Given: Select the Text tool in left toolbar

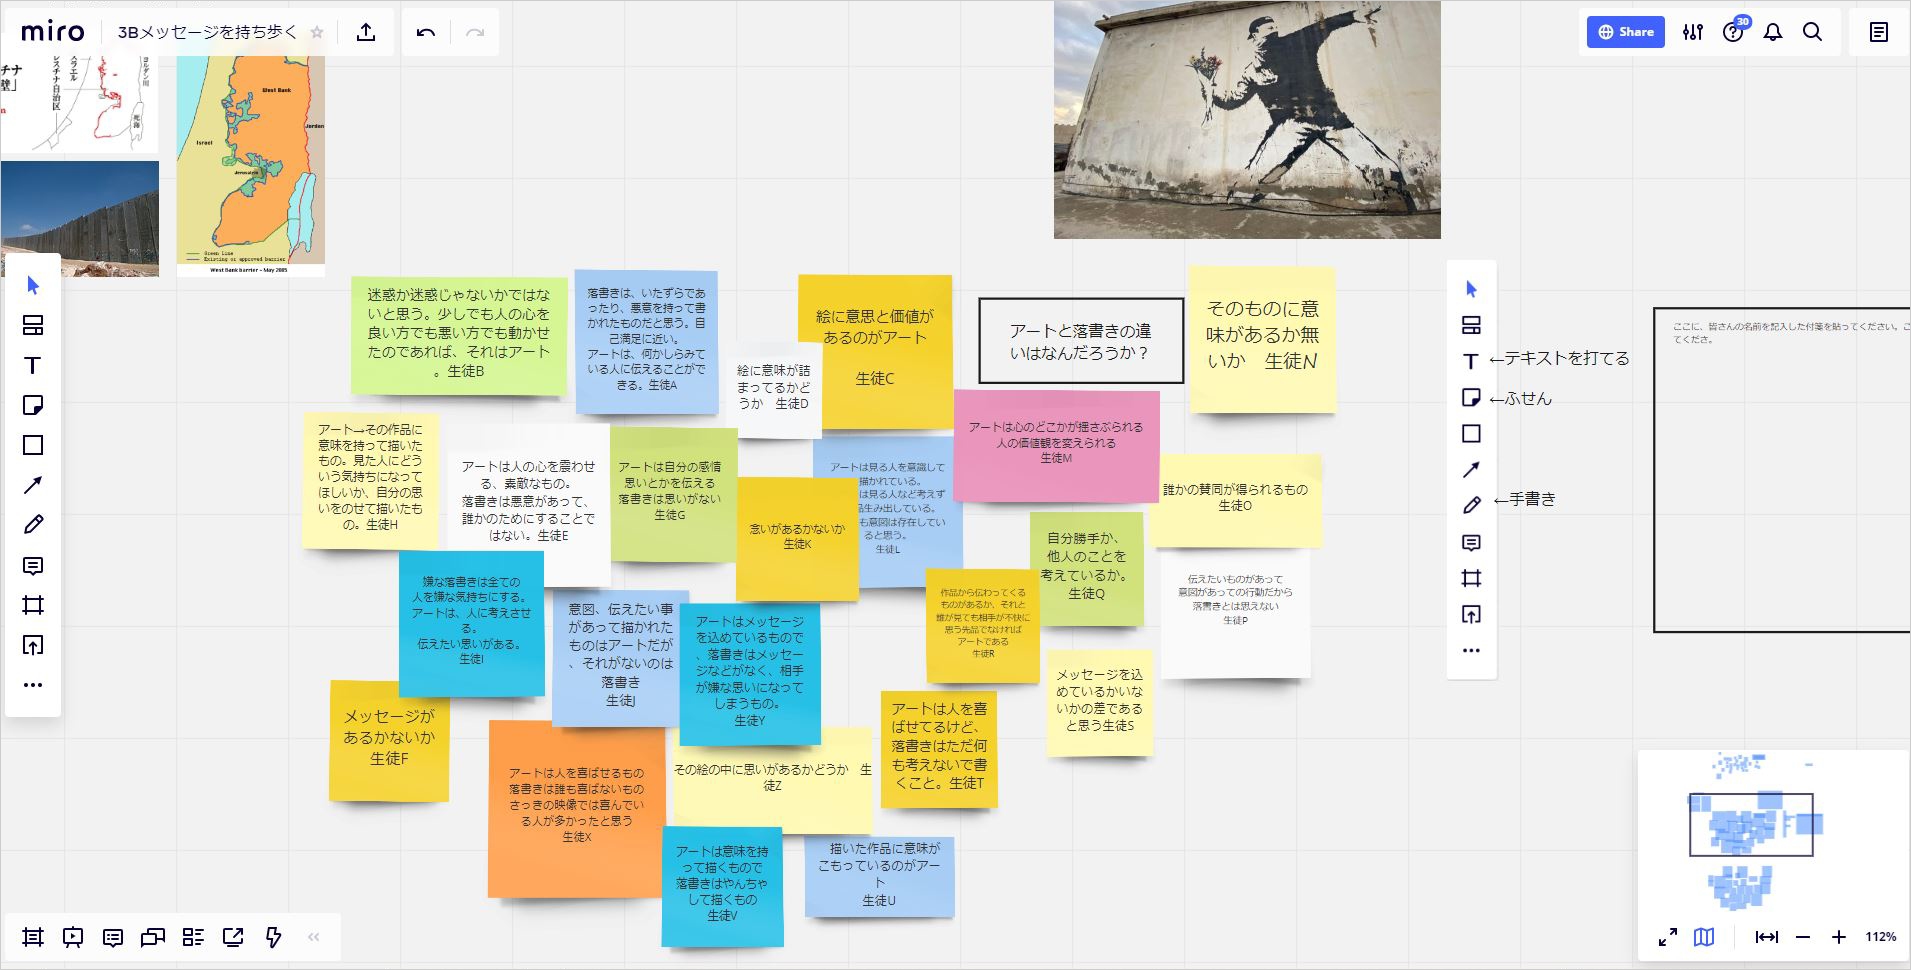Looking at the screenshot, I should click(33, 365).
